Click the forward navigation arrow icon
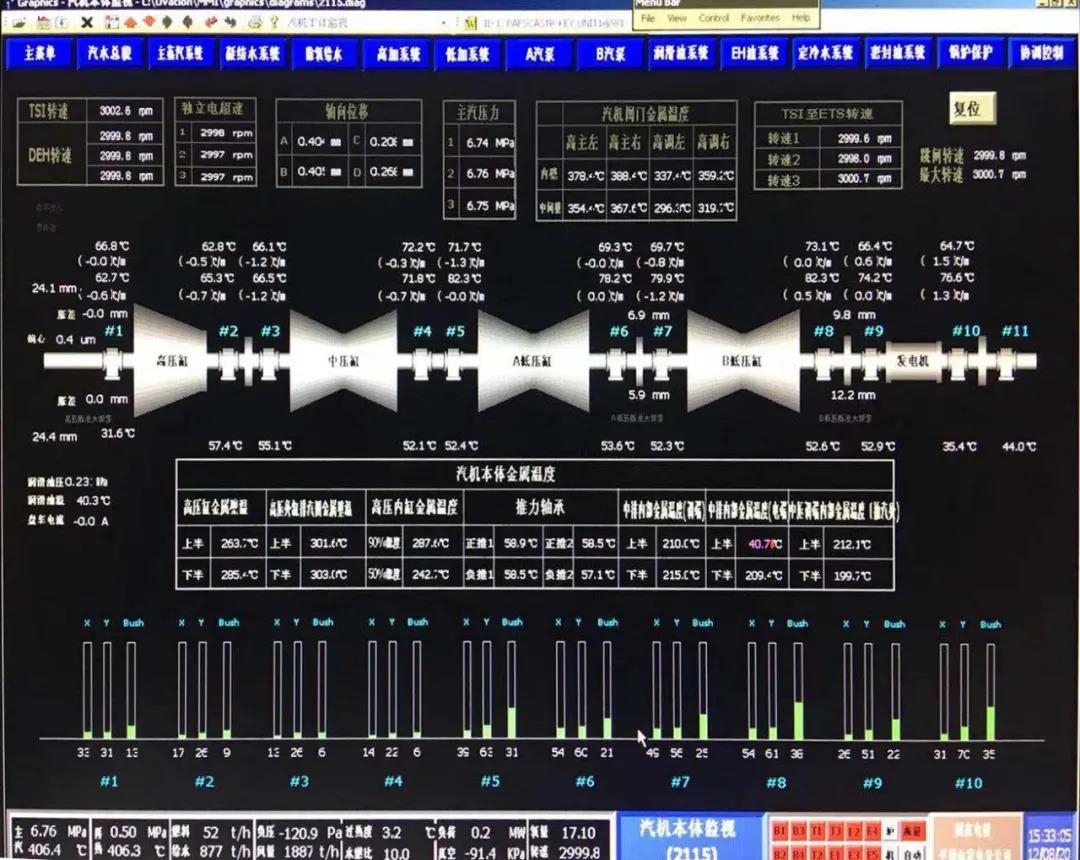Image resolution: width=1080 pixels, height=860 pixels. coord(231,22)
